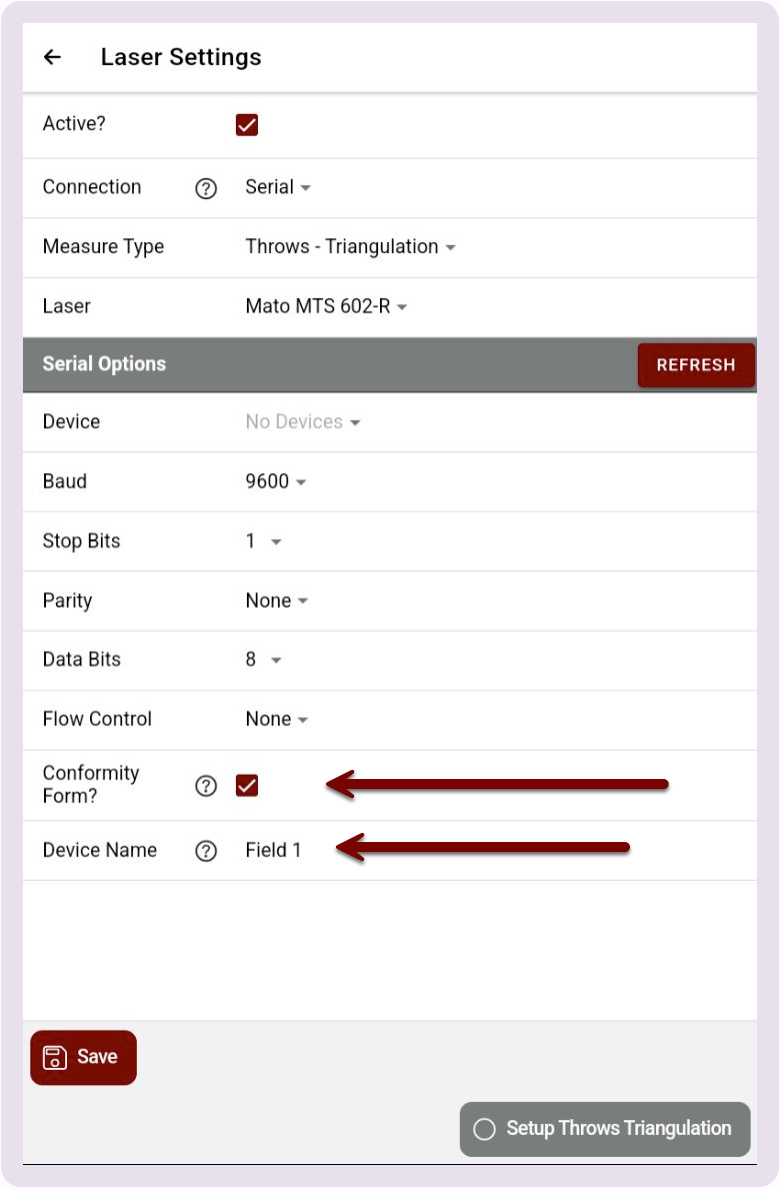Image resolution: width=780 pixels, height=1189 pixels.
Task: Click the REFRESH button
Action: (x=696, y=365)
